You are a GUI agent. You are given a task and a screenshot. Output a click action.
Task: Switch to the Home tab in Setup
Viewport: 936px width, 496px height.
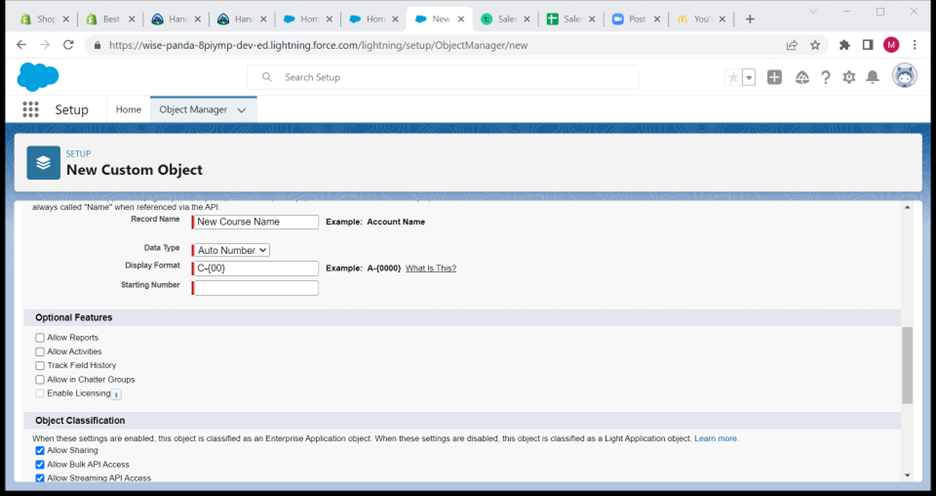(128, 110)
